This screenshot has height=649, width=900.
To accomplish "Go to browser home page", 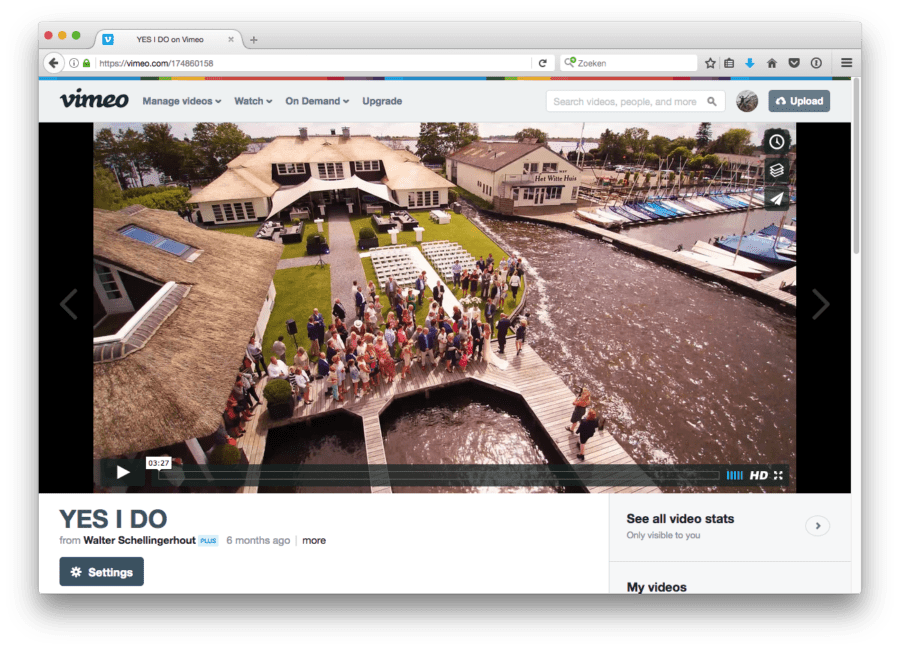I will coord(771,63).
